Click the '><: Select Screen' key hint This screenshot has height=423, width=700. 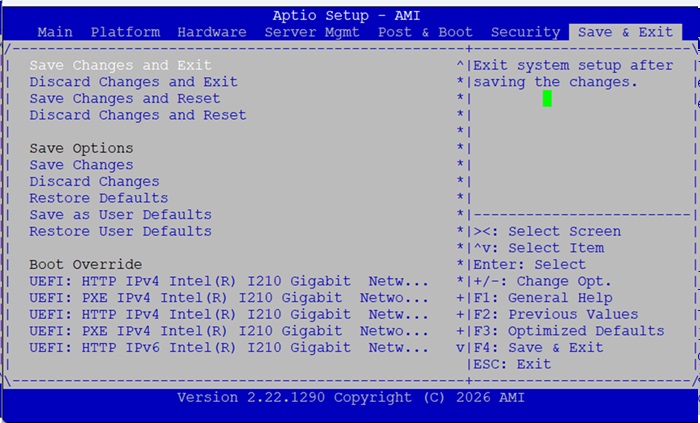click(x=547, y=232)
